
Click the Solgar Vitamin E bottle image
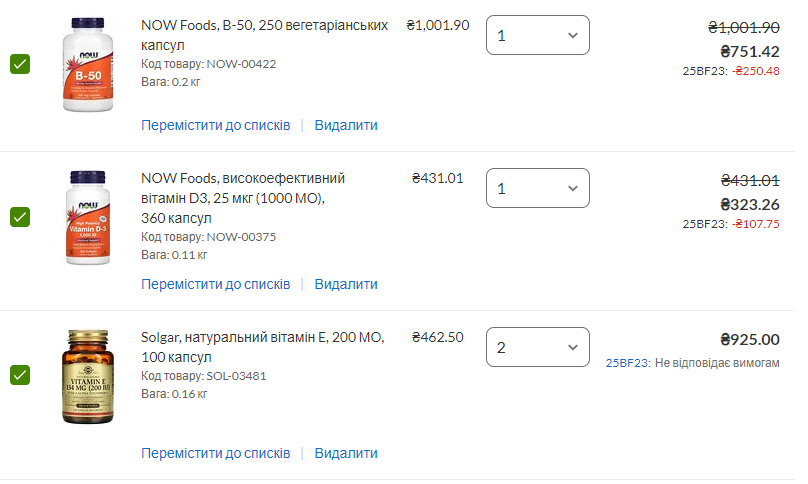pos(88,377)
